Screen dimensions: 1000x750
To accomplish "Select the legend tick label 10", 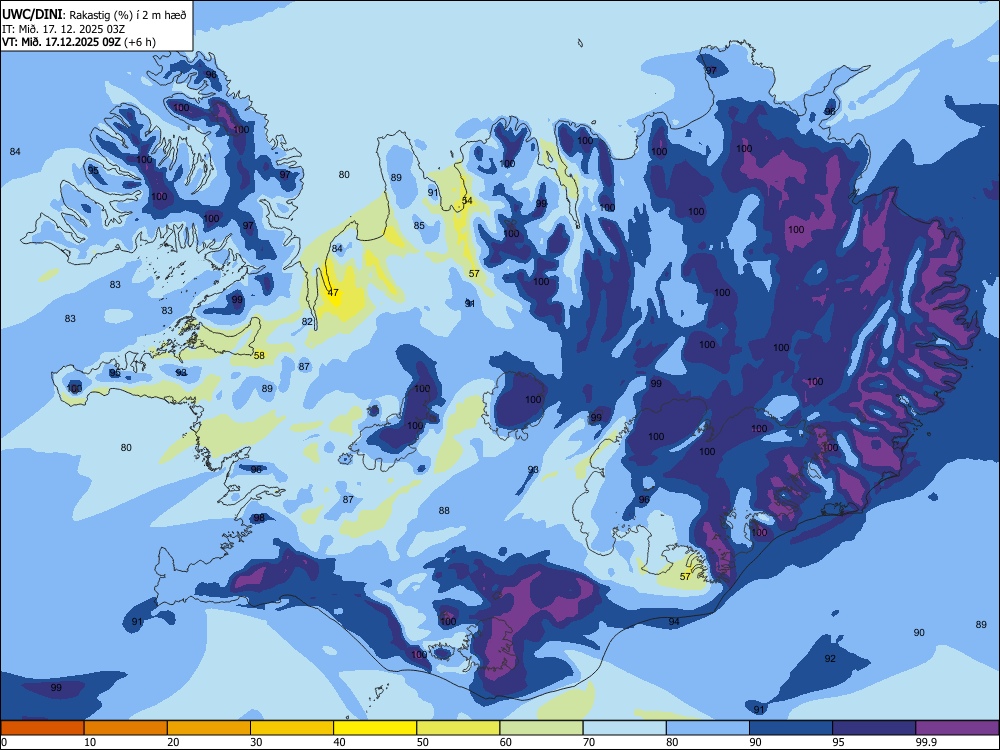I will coord(90,742).
